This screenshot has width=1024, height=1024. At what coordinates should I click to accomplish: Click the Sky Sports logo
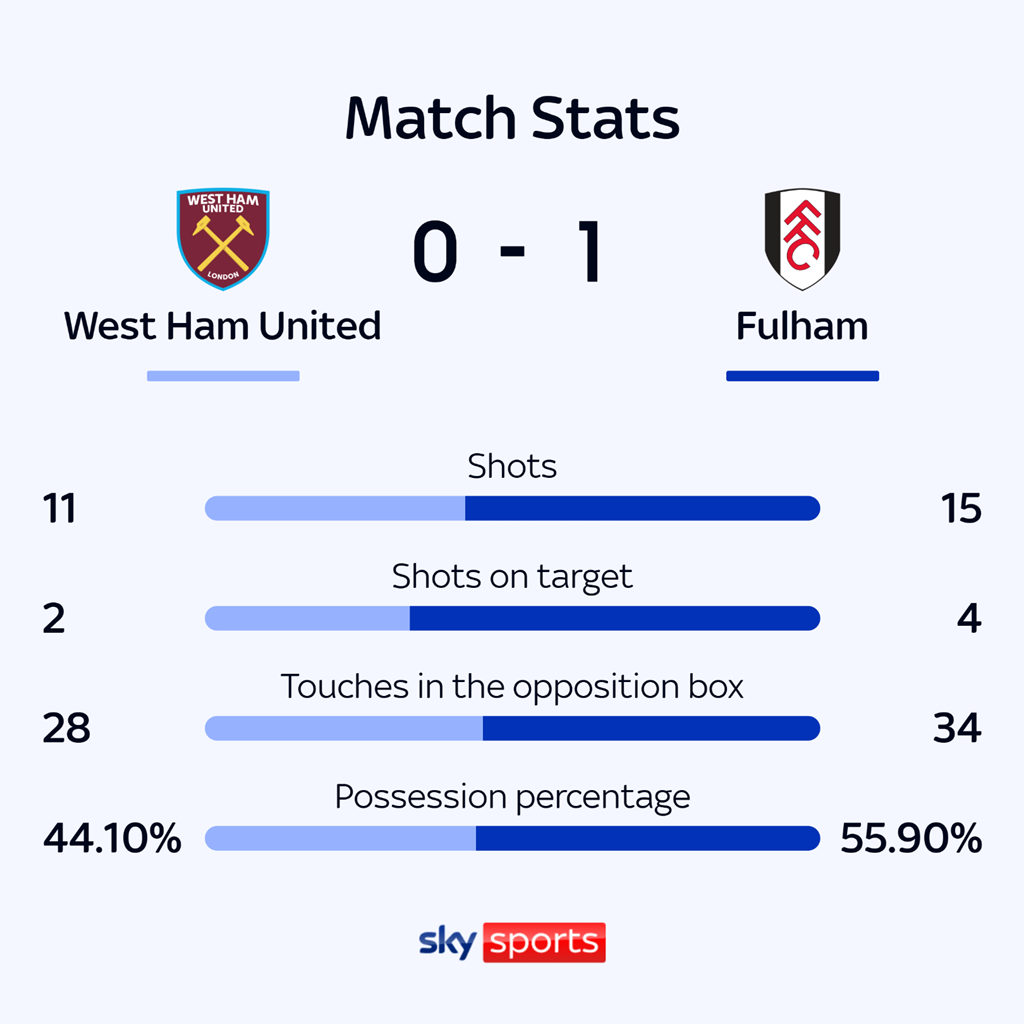coord(511,942)
